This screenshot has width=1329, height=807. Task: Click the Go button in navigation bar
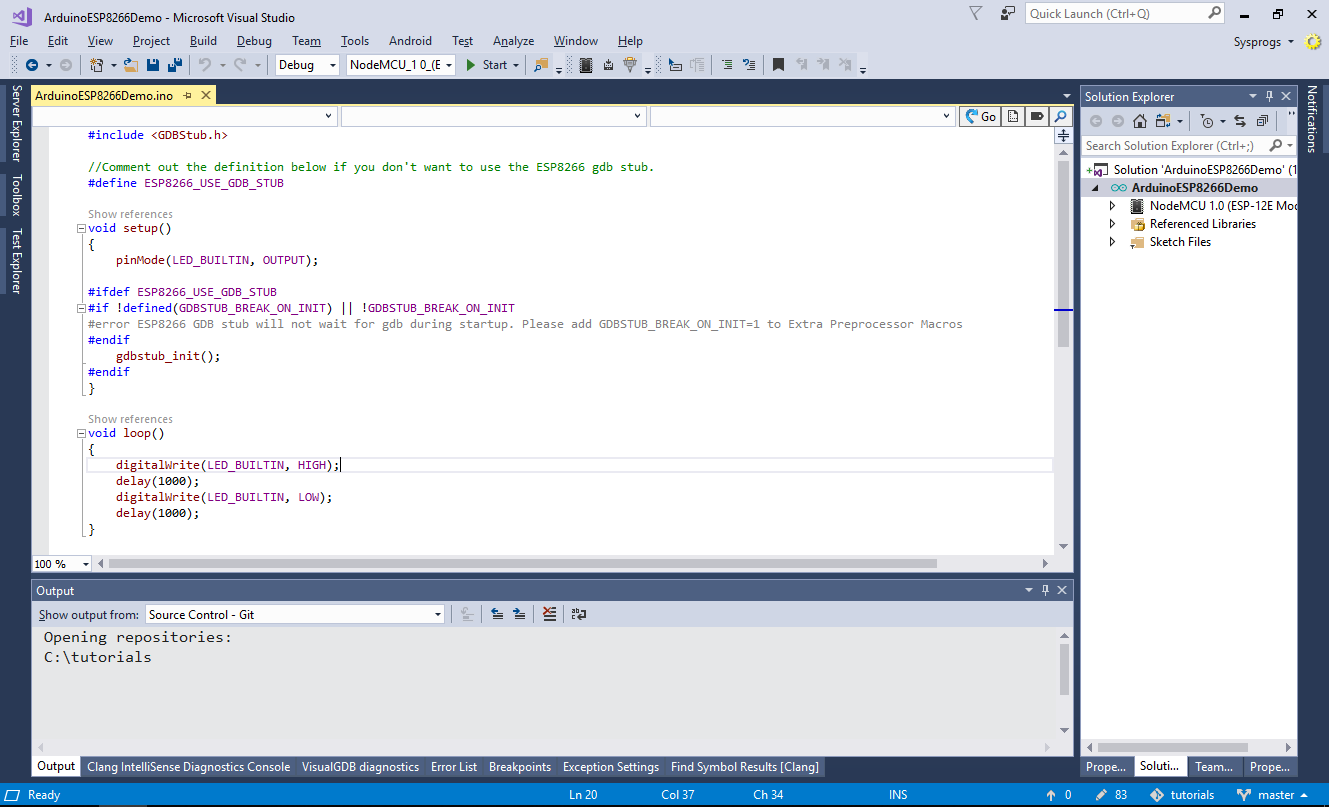coord(980,116)
